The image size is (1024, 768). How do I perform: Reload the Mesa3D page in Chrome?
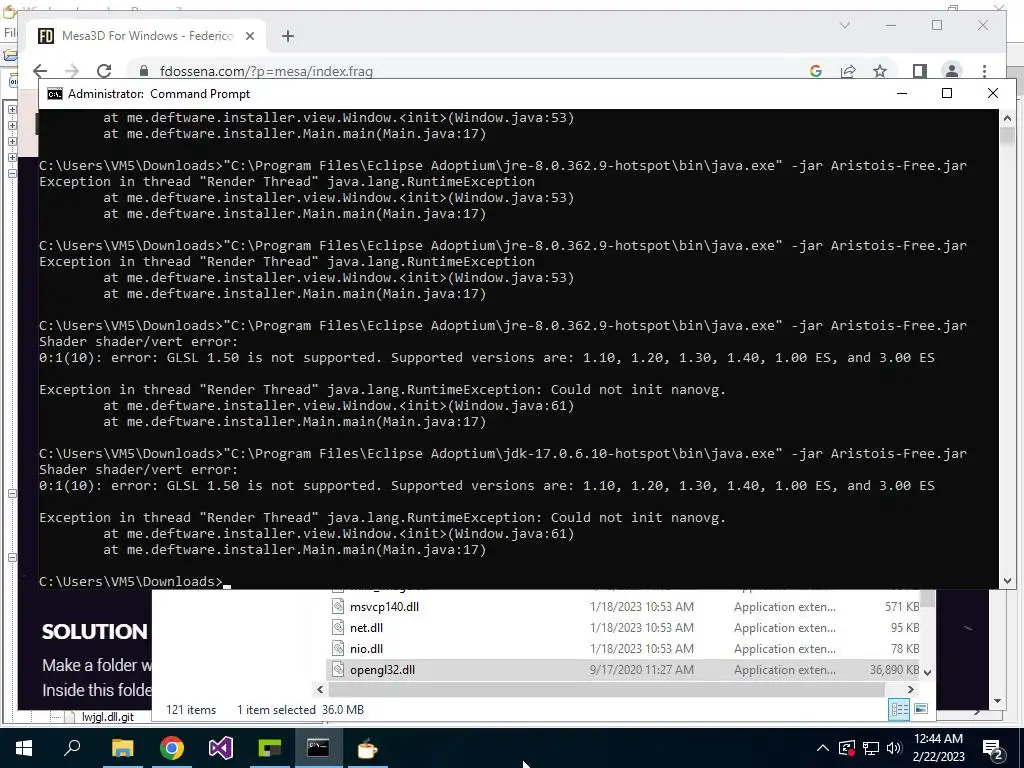coord(104,71)
